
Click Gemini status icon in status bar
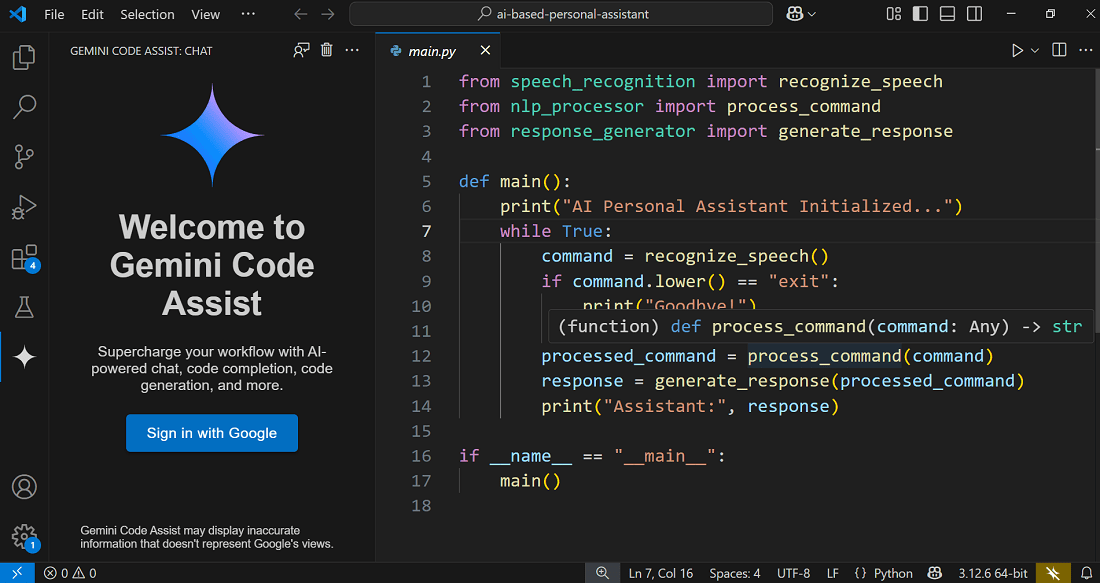coord(1053,573)
